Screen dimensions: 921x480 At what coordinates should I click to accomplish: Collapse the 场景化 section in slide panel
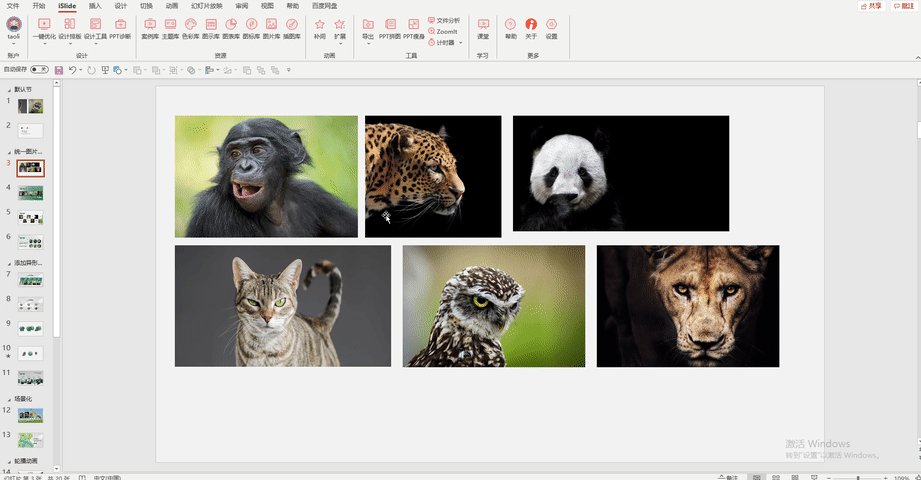(x=9, y=400)
